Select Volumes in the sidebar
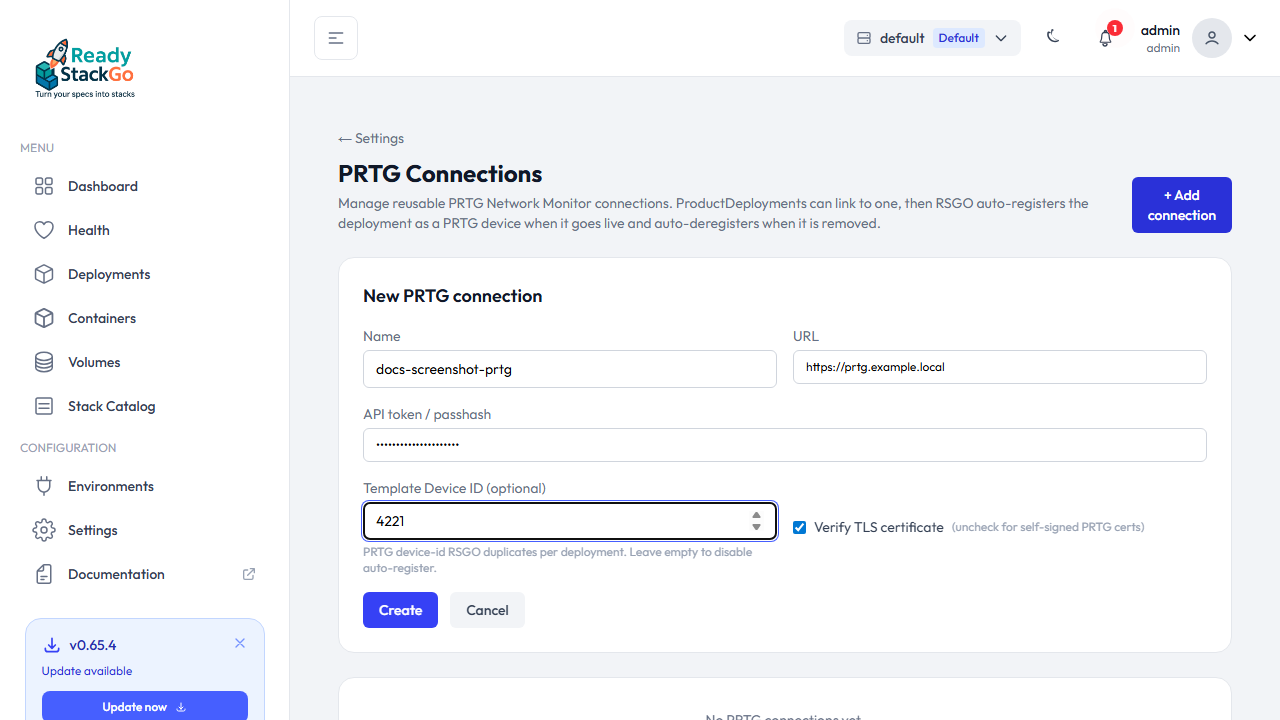This screenshot has width=1280, height=720. pyautogui.click(x=145, y=362)
